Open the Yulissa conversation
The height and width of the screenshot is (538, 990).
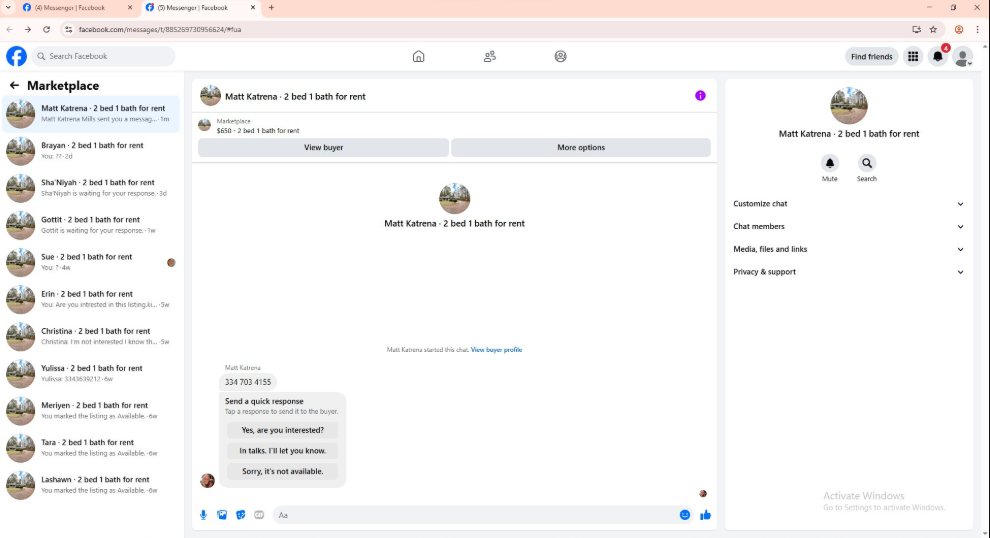click(x=91, y=374)
